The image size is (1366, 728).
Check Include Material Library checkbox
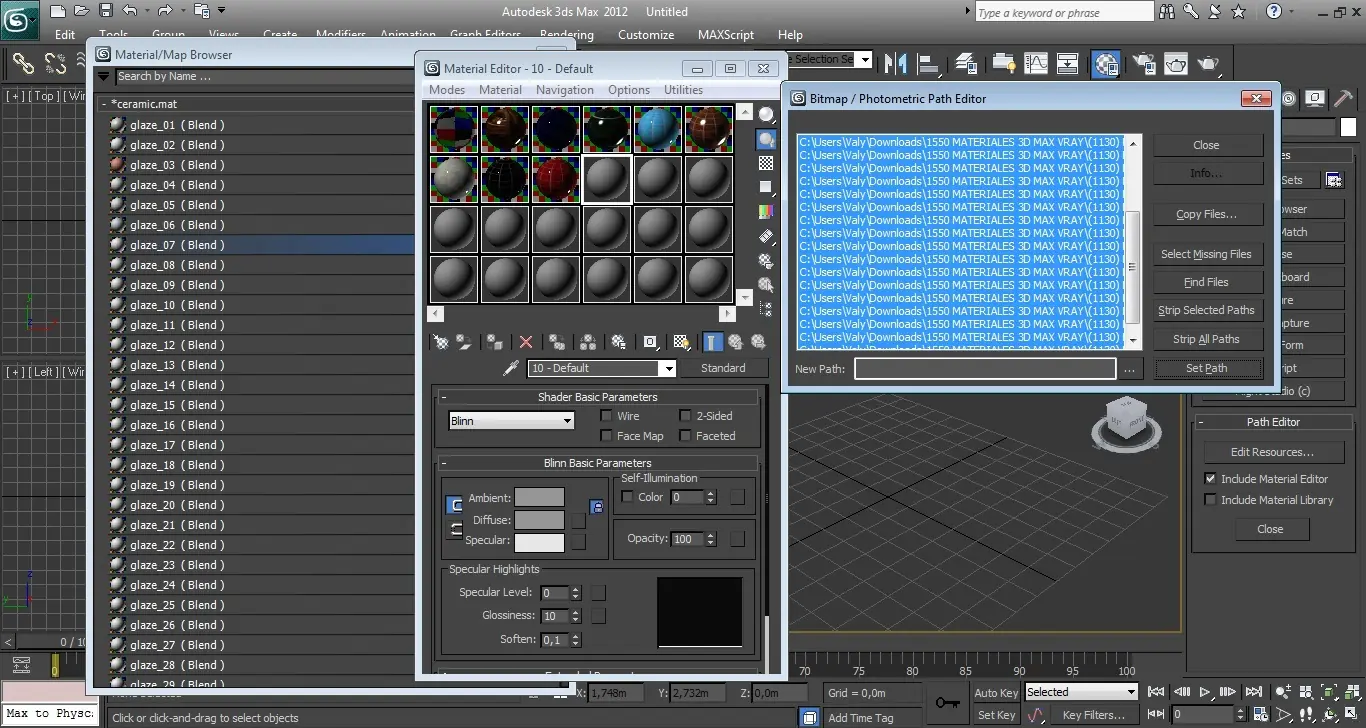coord(1210,500)
